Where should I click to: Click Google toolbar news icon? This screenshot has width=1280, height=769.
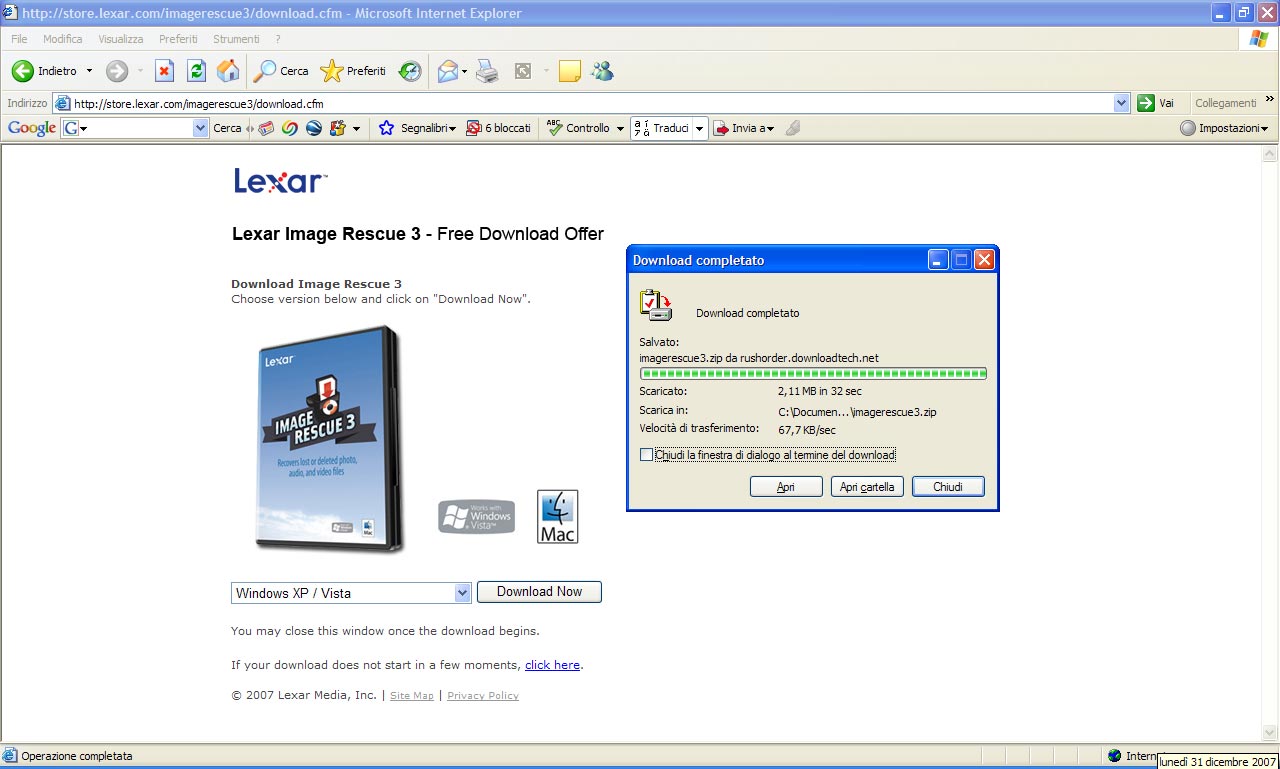click(266, 128)
